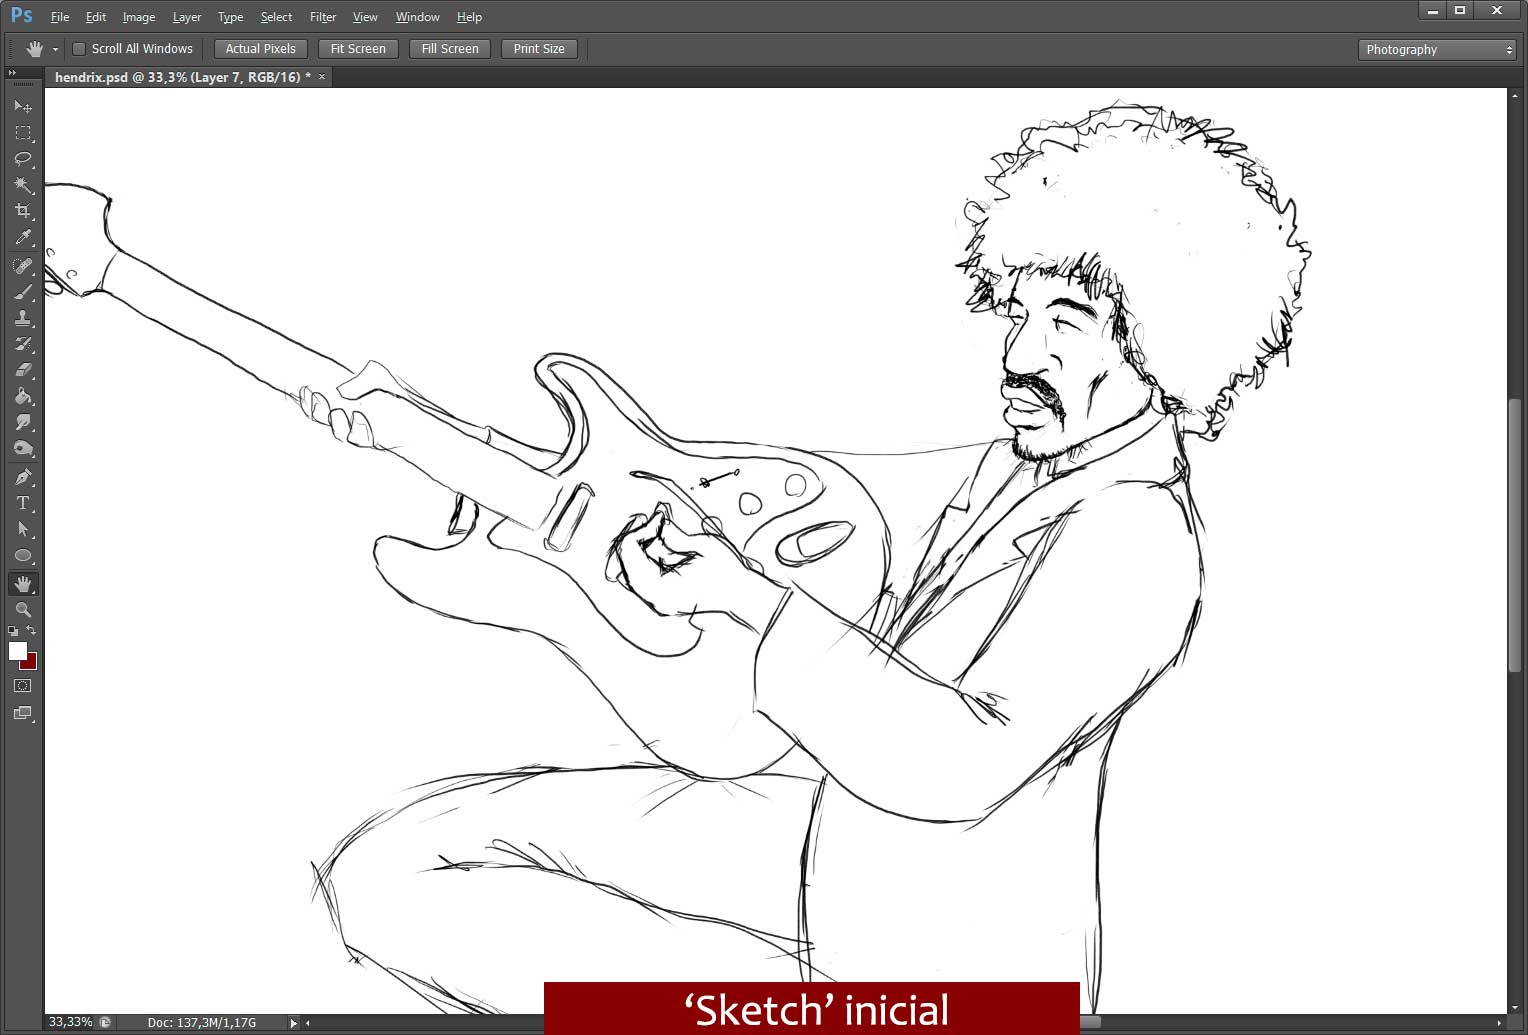Viewport: 1528px width, 1035px height.
Task: Open the Help menu
Action: coord(470,17)
